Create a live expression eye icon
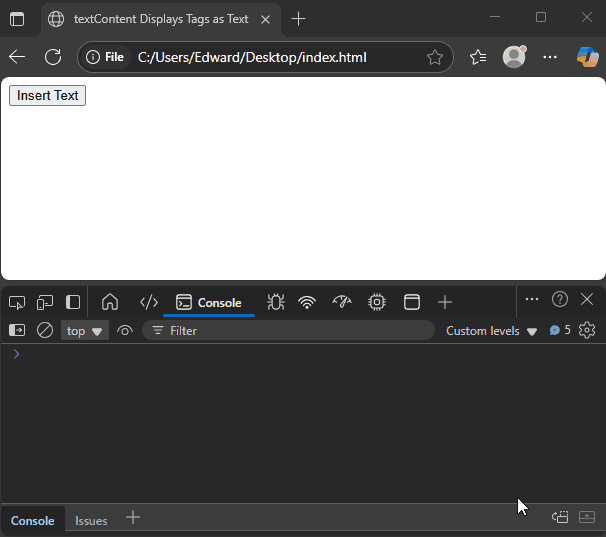 (x=125, y=331)
